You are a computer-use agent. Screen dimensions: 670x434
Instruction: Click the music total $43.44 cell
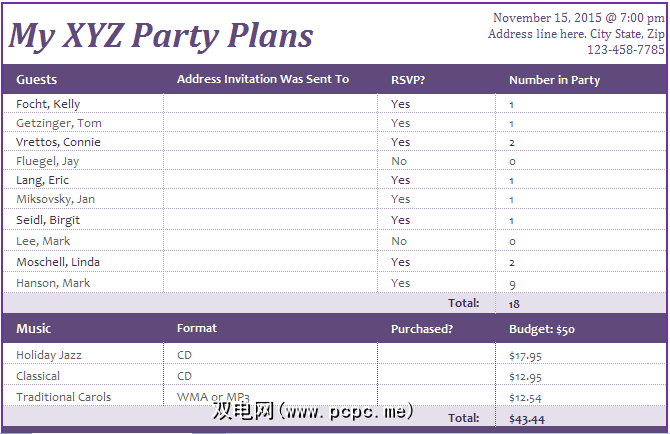coord(526,417)
